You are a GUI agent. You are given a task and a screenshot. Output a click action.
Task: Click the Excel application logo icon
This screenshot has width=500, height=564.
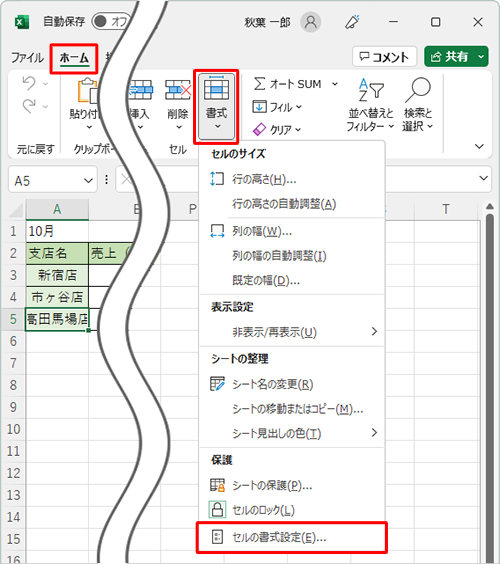[x=22, y=22]
